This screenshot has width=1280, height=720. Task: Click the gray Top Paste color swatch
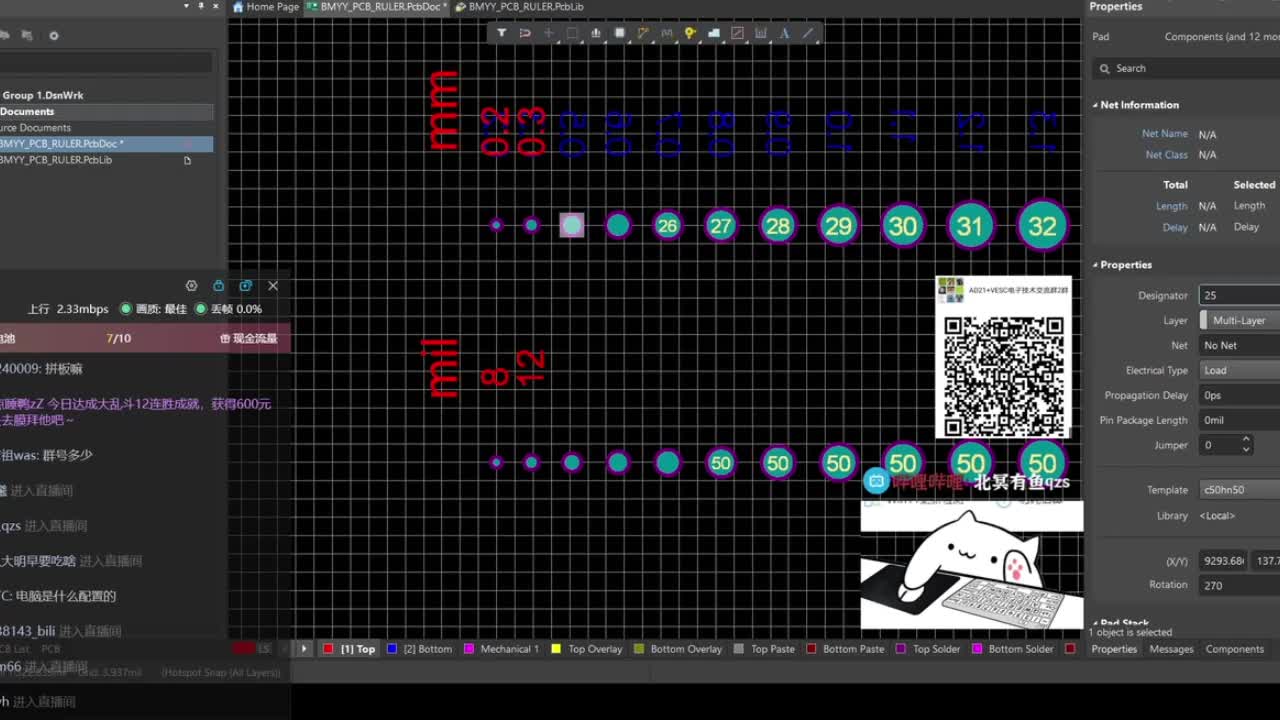pos(739,649)
